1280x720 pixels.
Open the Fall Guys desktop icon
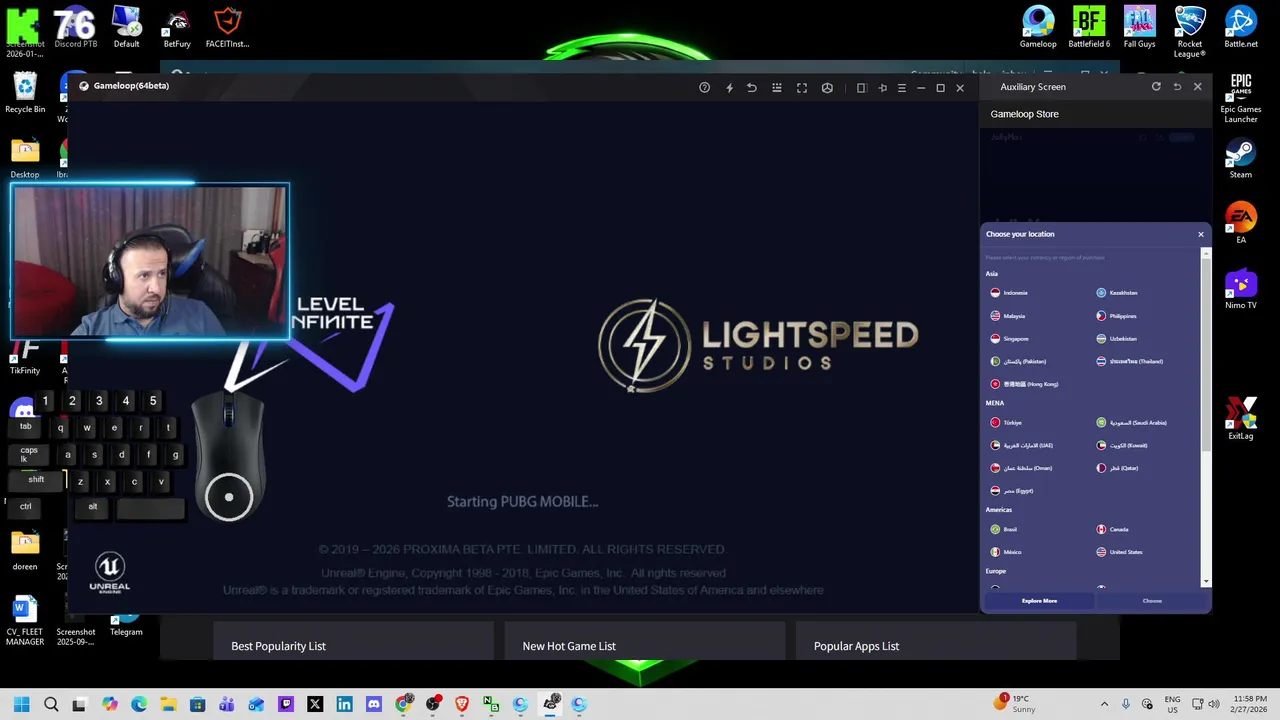click(1139, 27)
